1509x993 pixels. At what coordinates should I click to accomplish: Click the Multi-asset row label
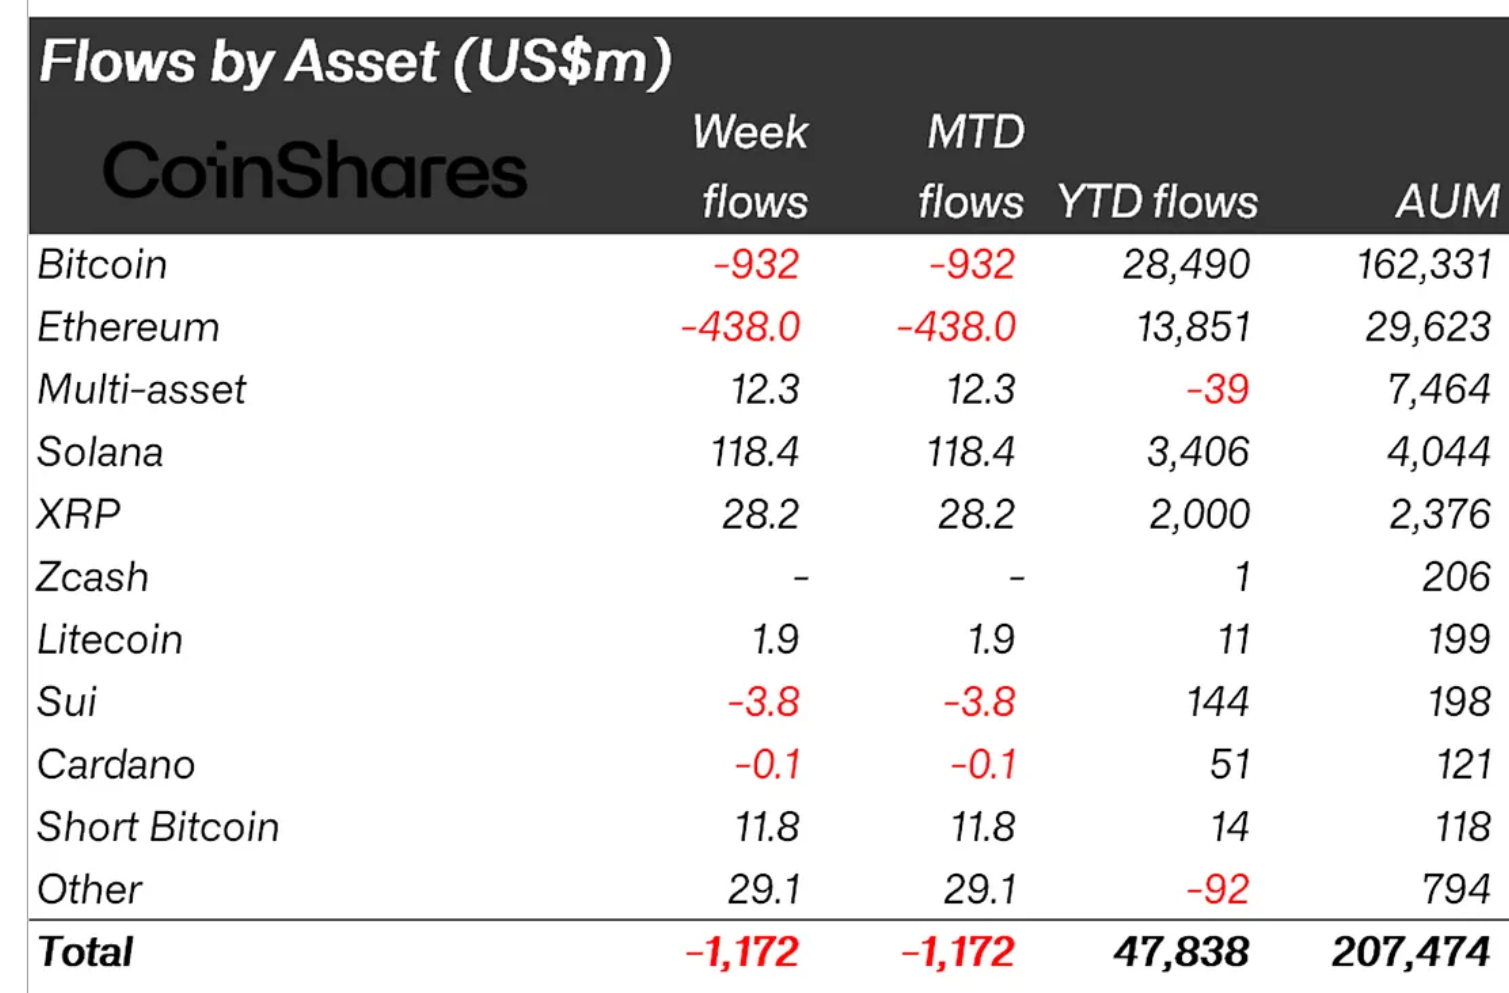(x=141, y=390)
